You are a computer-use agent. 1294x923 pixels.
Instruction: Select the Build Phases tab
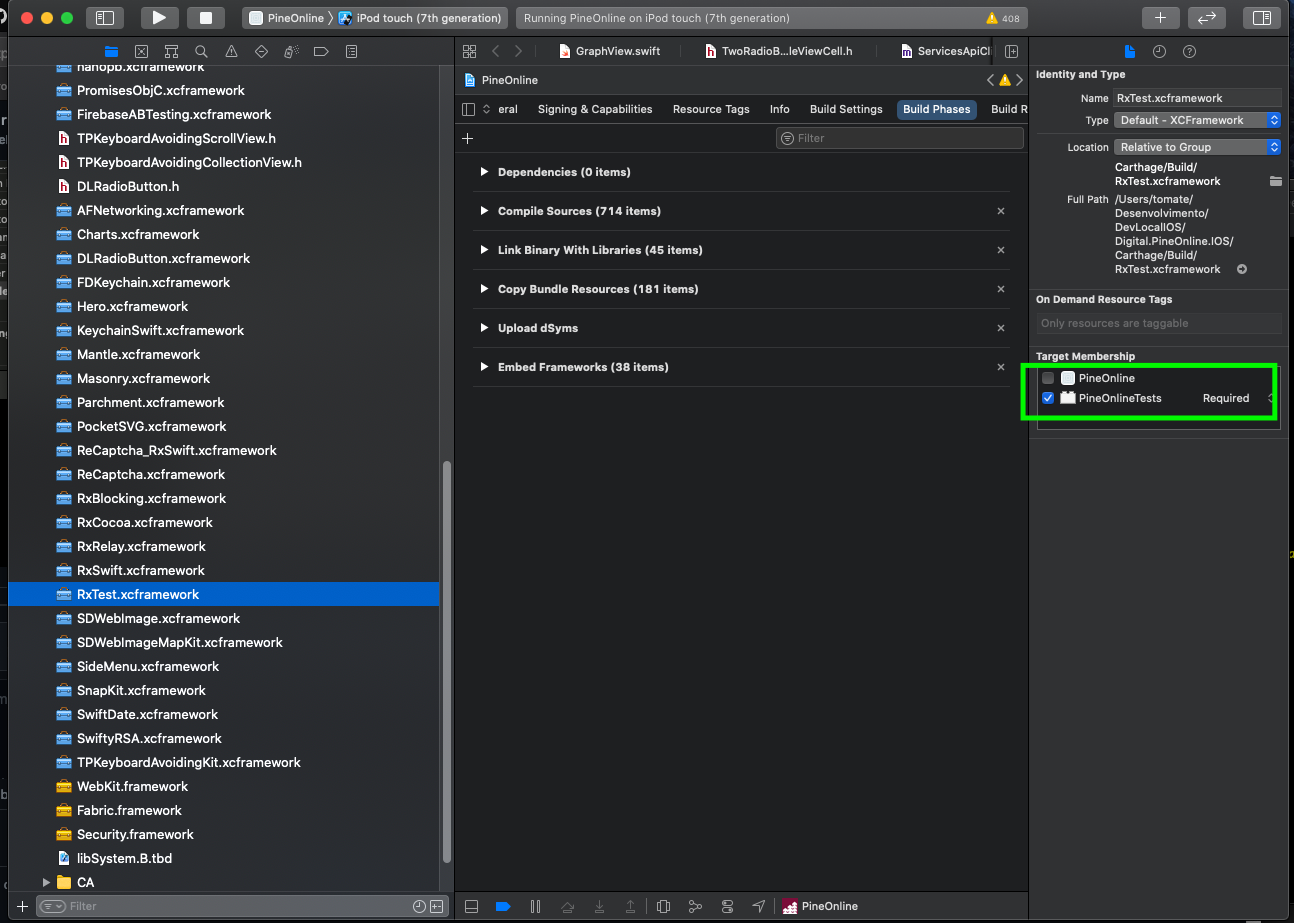pos(936,109)
